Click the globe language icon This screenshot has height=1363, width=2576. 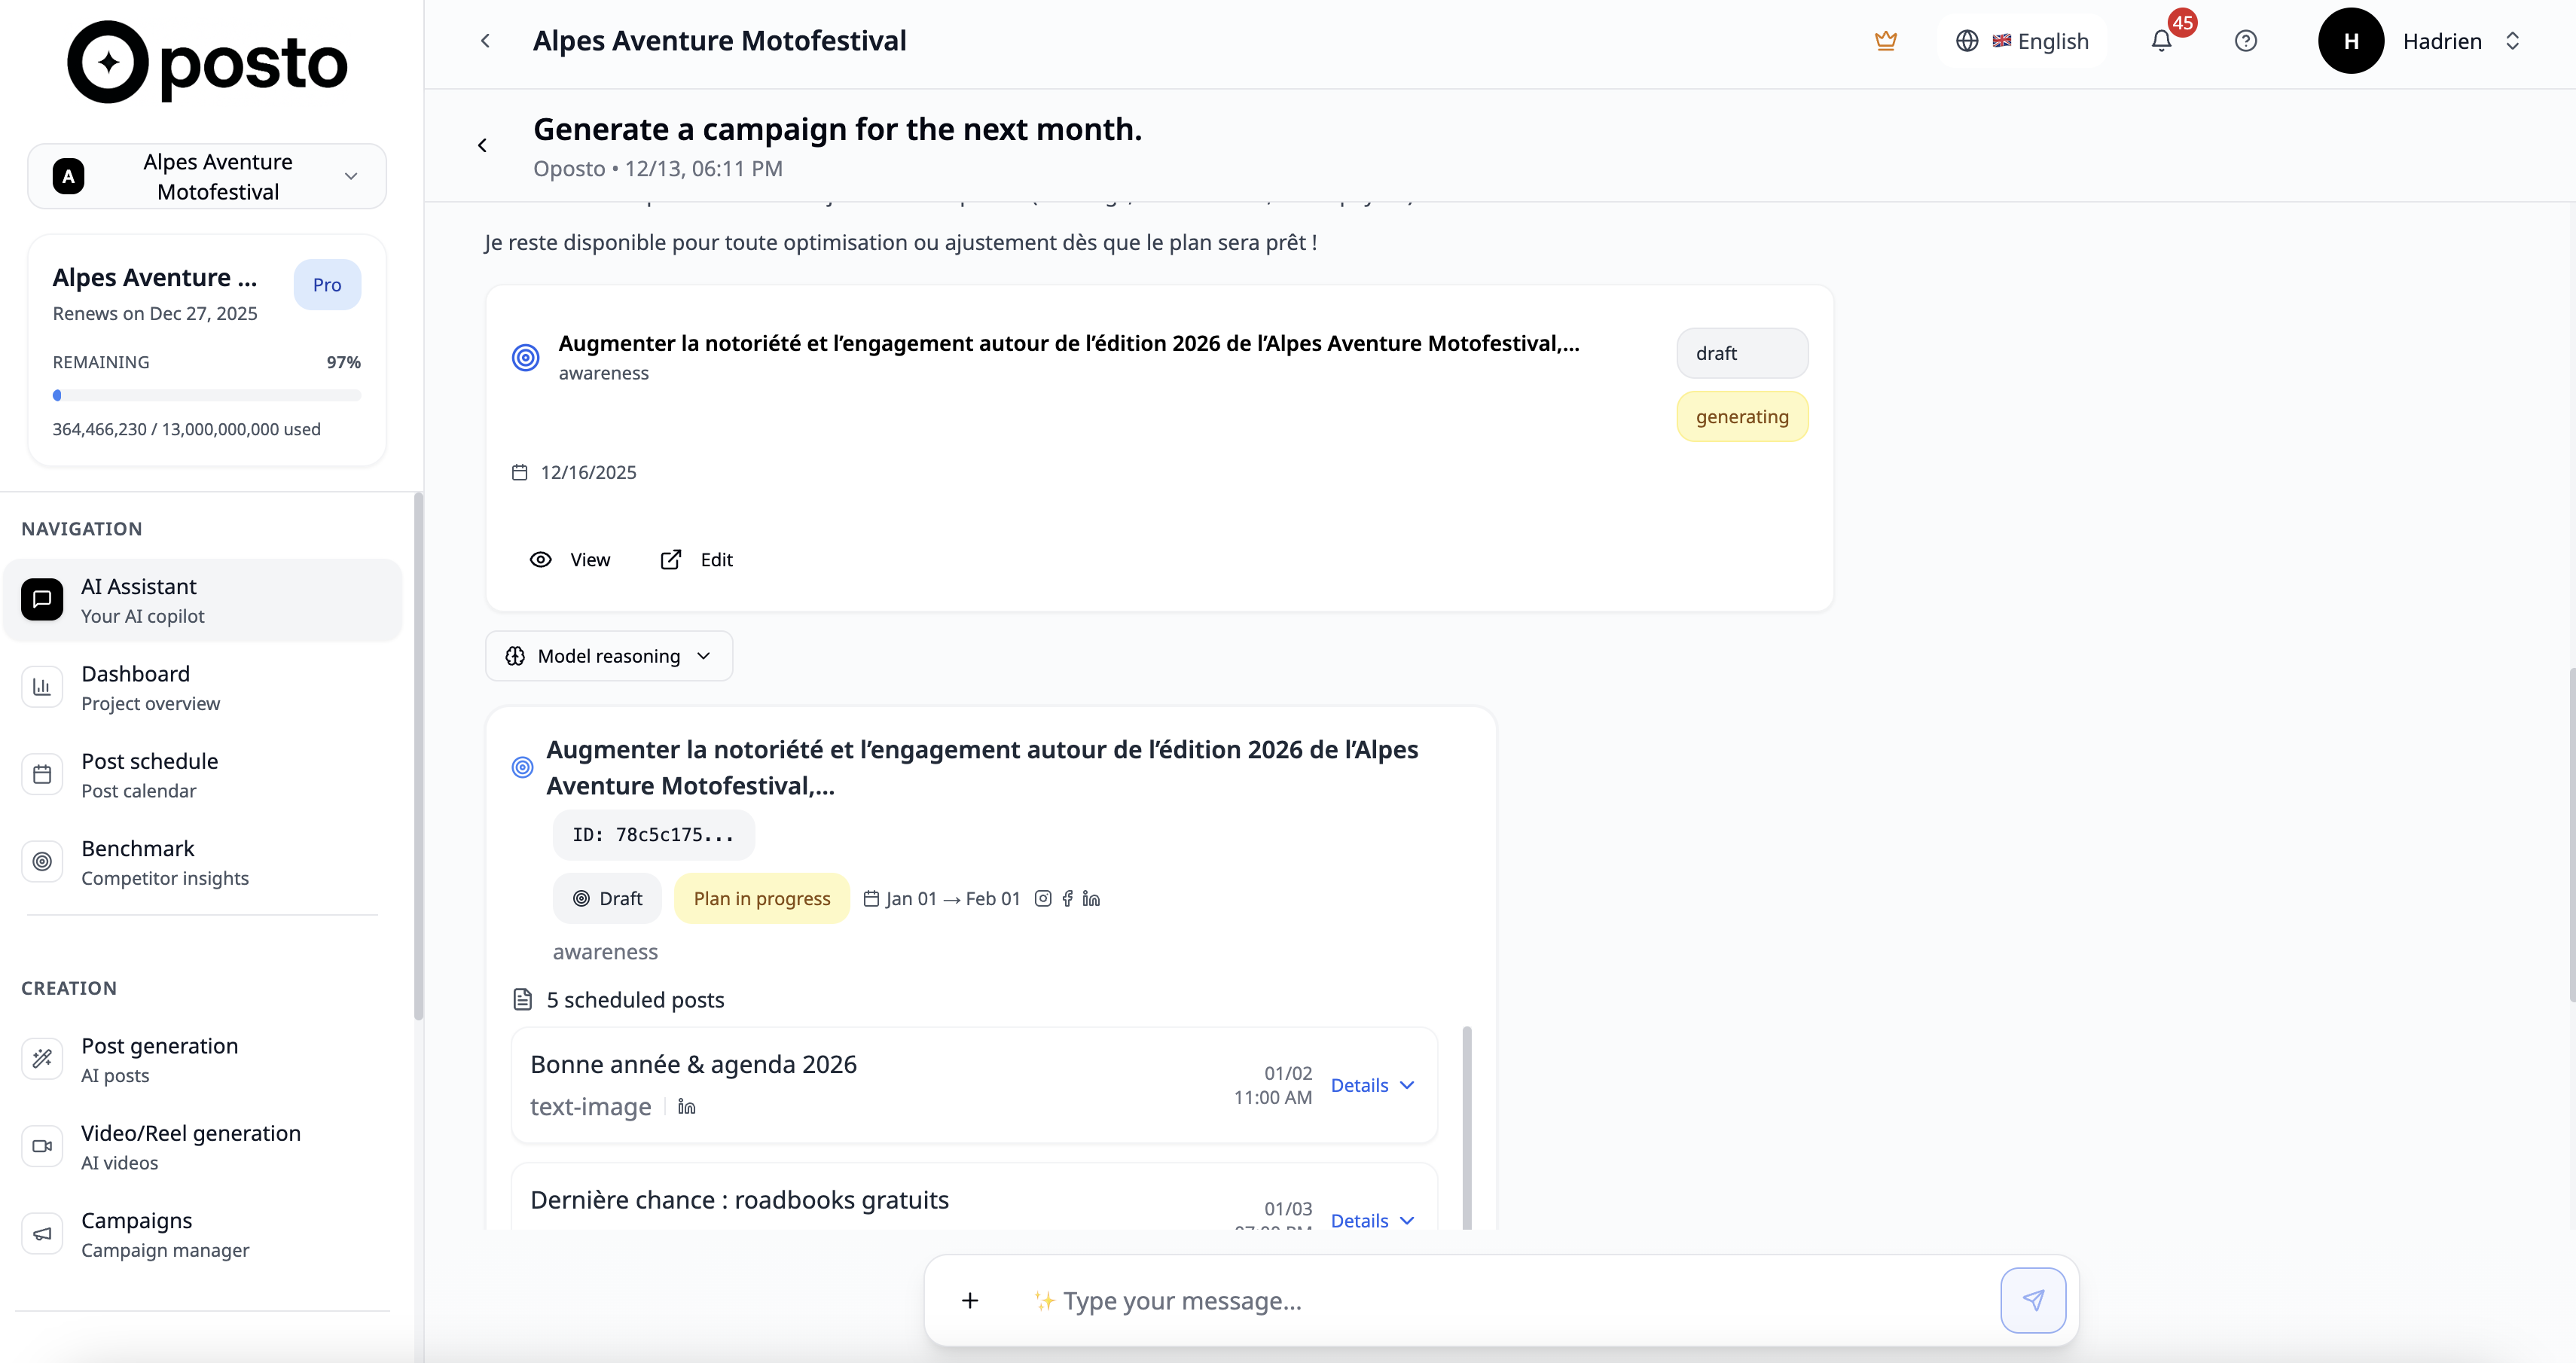coord(1967,41)
